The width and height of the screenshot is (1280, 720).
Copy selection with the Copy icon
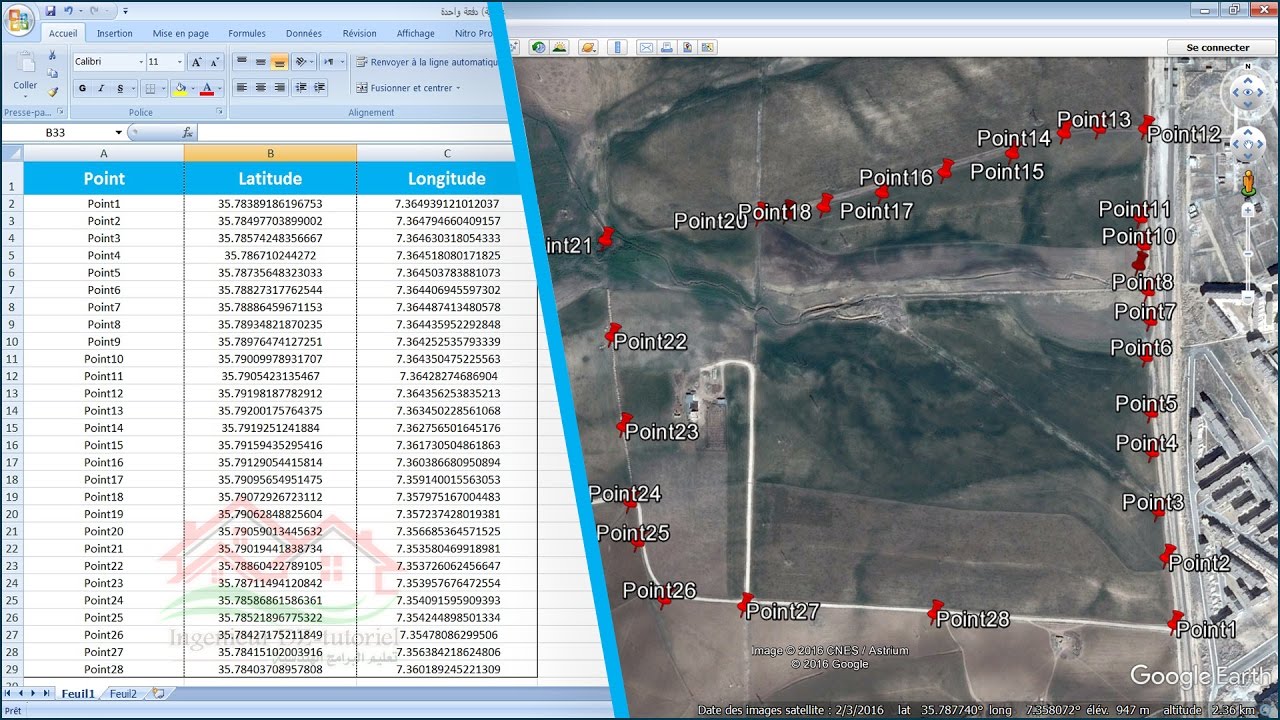click(x=52, y=74)
